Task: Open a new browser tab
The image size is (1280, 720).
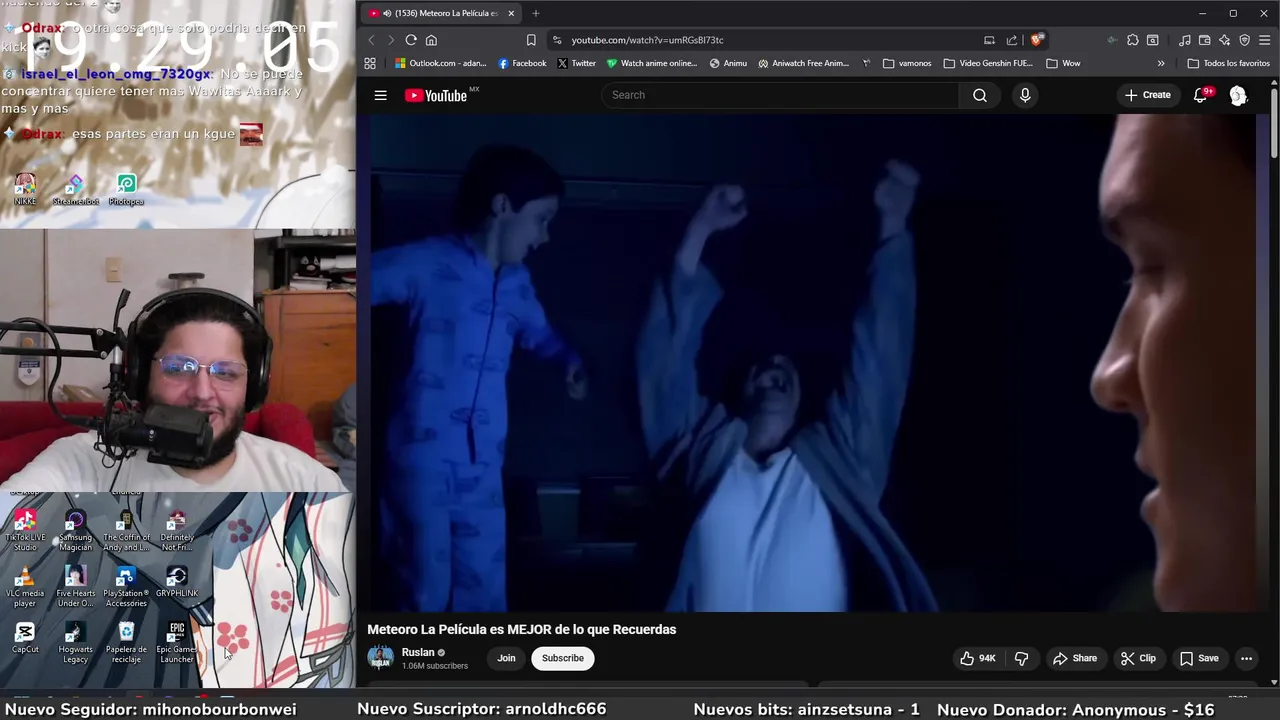Action: 536,13
